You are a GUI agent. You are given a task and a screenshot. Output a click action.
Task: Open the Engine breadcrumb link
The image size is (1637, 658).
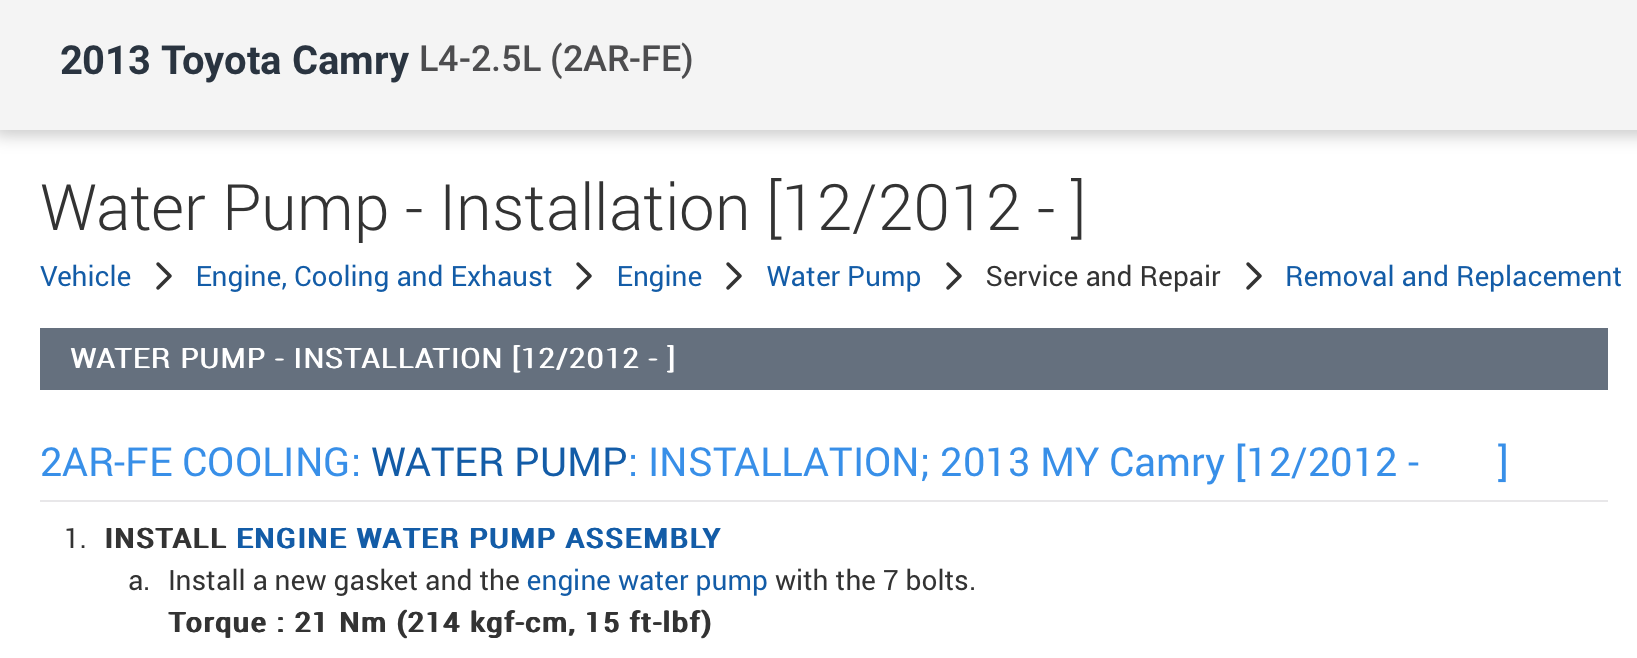tap(659, 276)
